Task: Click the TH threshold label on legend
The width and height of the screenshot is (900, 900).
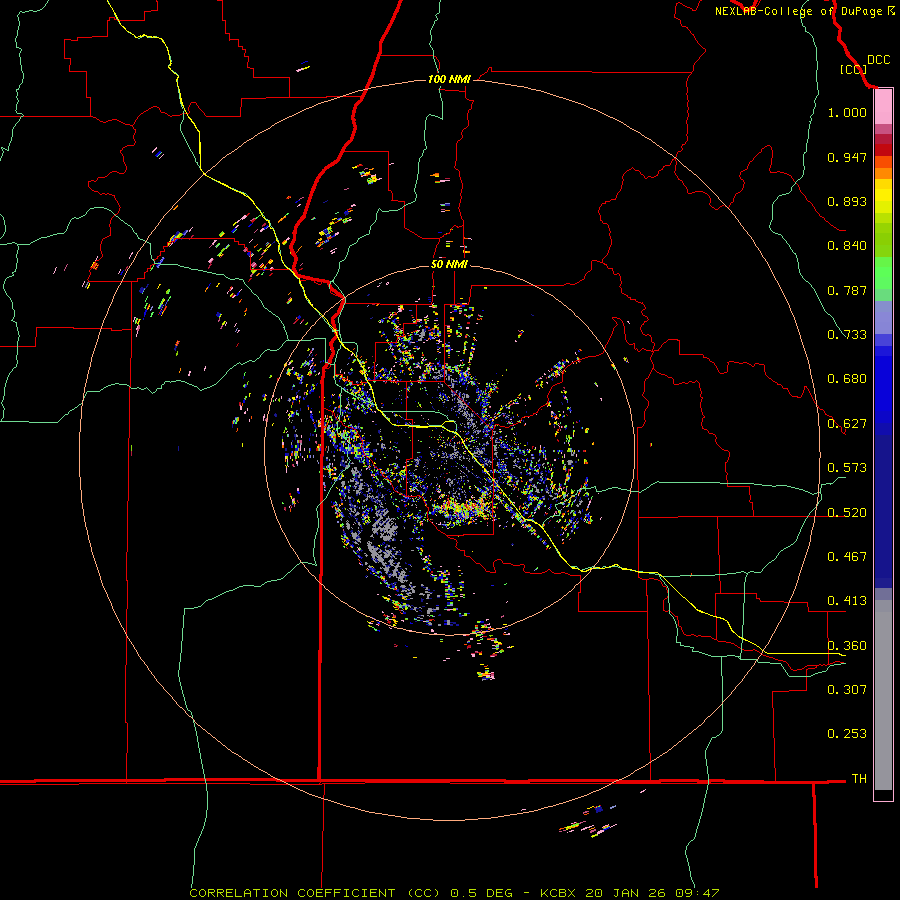Action: (x=859, y=779)
